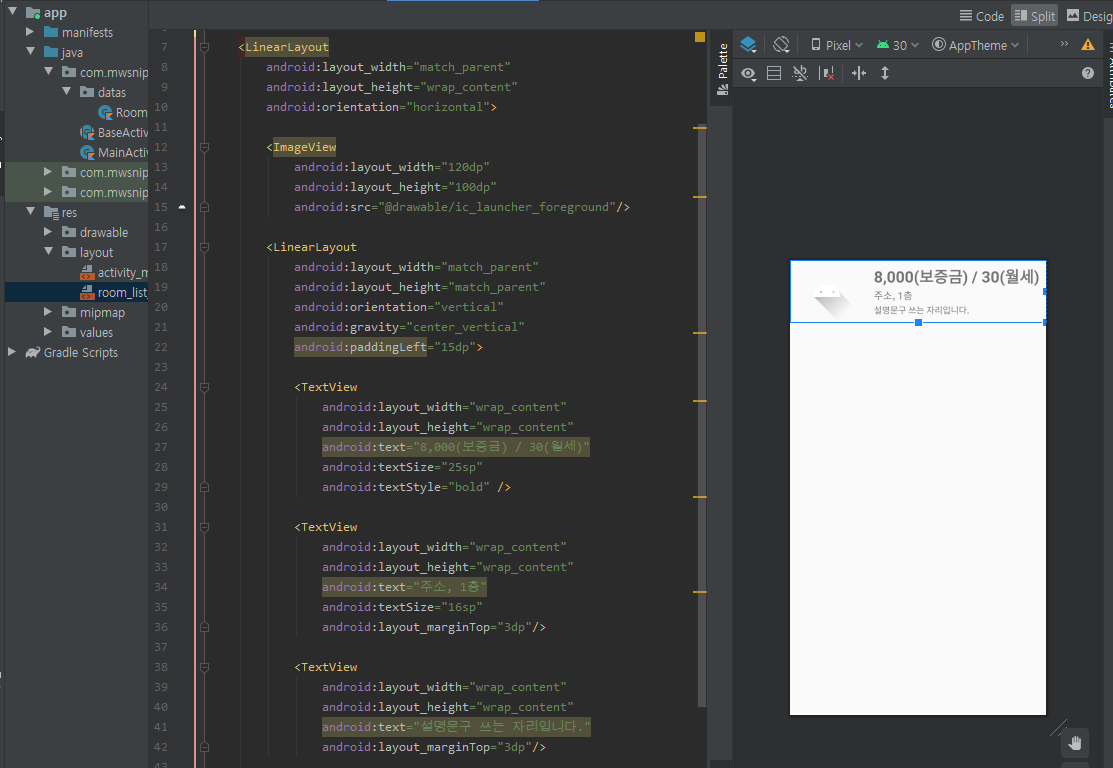The image size is (1113, 768).
Task: Open the MainActivity class file
Action: pyautogui.click(x=114, y=152)
